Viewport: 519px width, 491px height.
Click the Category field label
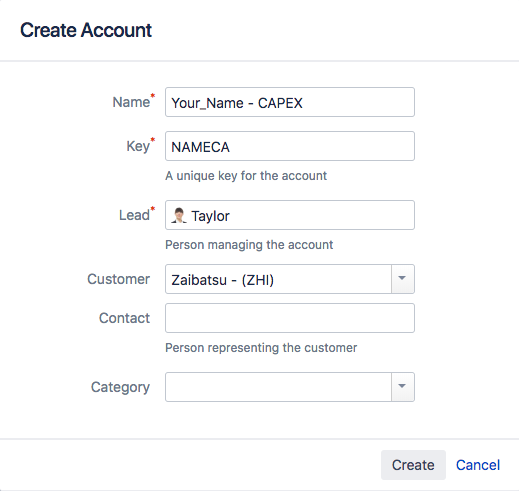pyautogui.click(x=120, y=387)
